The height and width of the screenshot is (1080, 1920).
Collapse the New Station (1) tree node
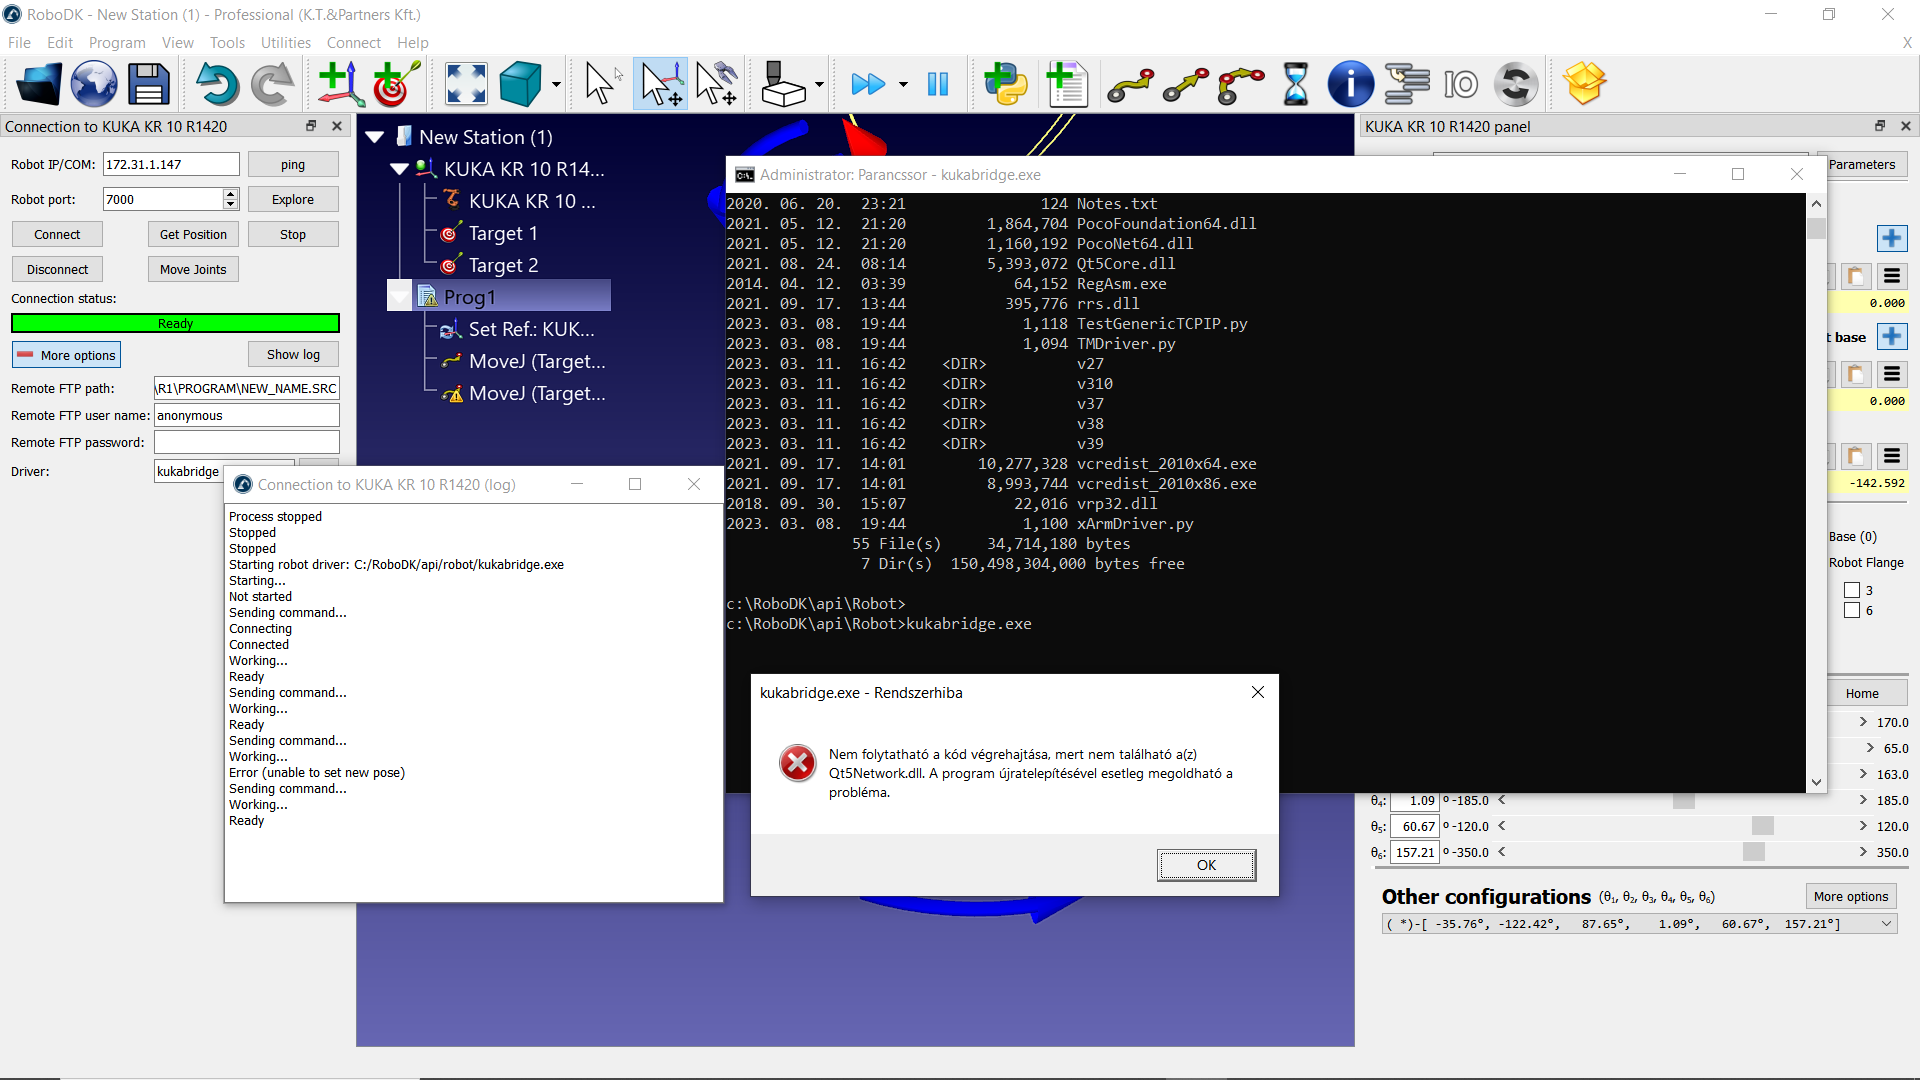click(375, 137)
